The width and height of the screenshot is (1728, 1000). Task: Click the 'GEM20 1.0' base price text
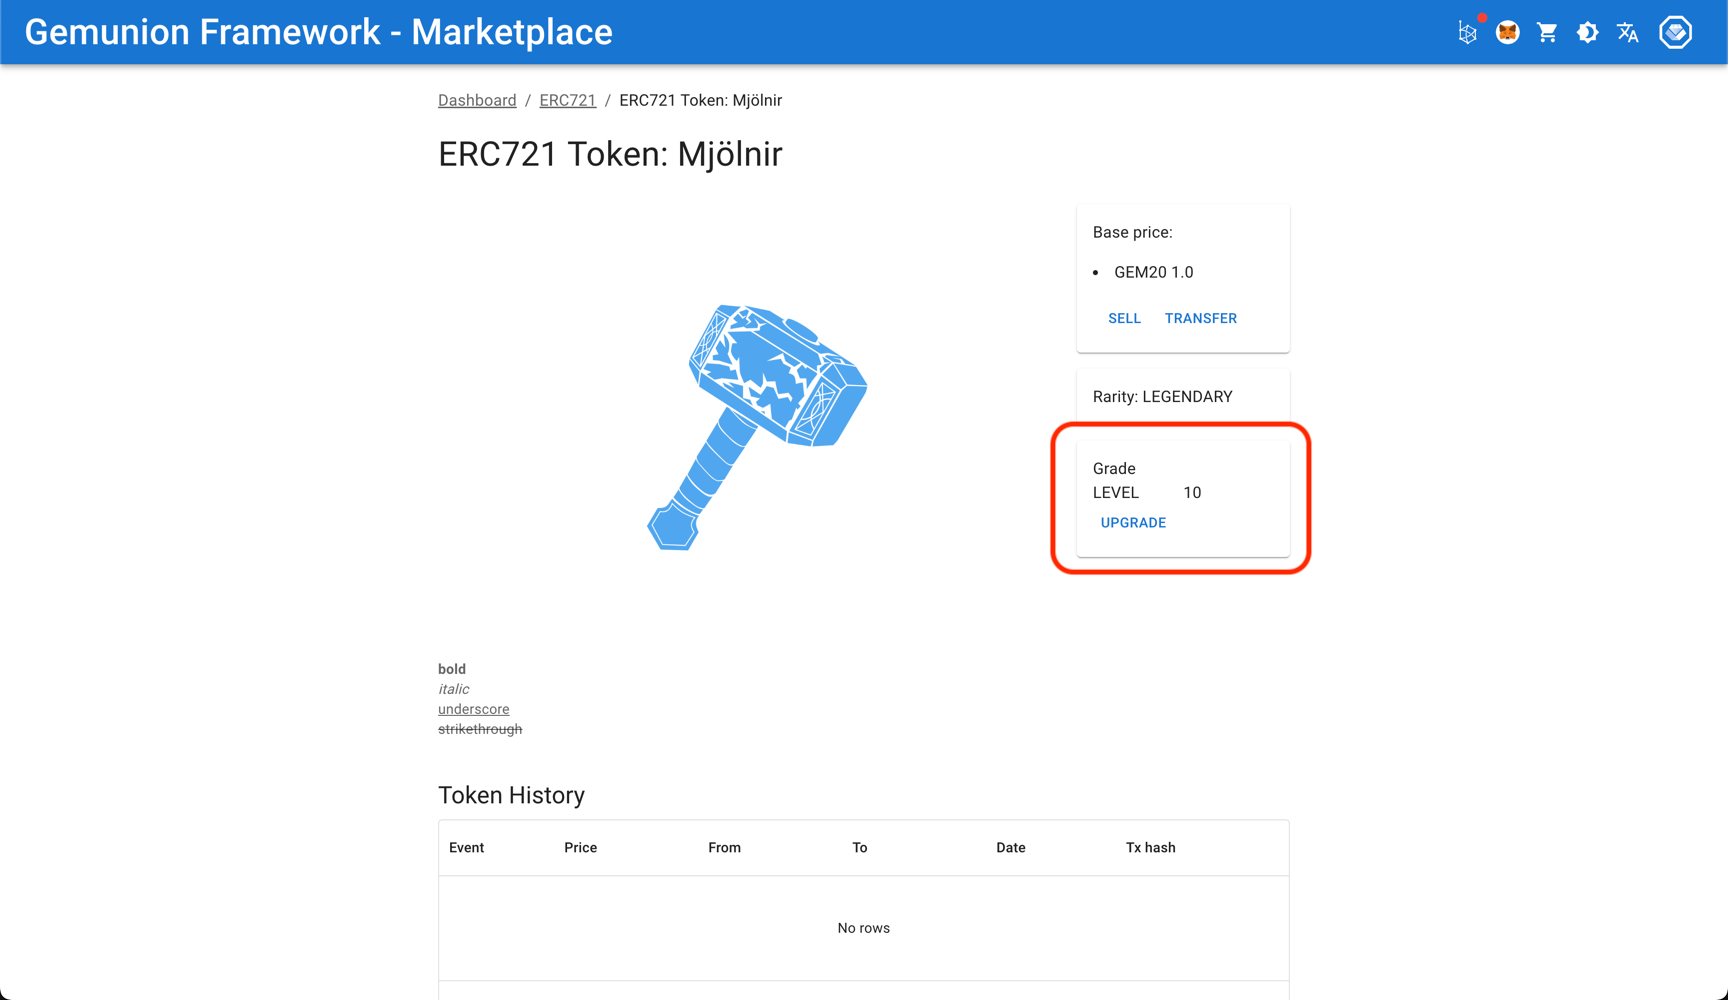tap(1153, 272)
